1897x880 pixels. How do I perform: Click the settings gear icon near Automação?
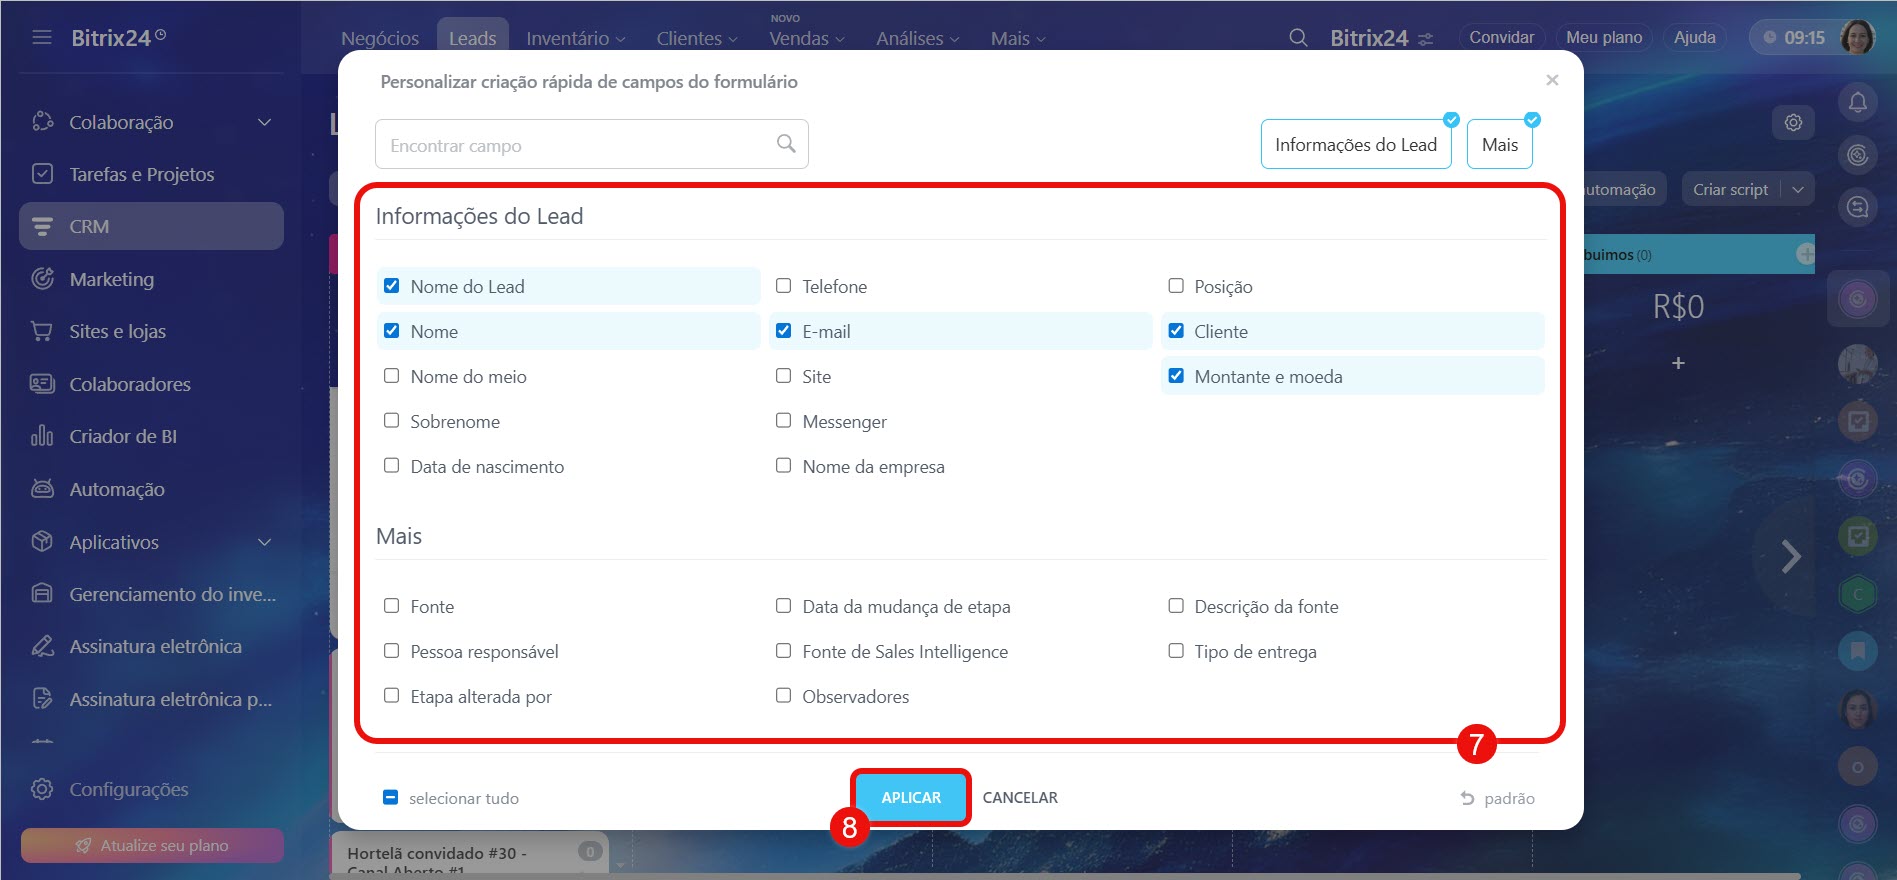pyautogui.click(x=1793, y=122)
